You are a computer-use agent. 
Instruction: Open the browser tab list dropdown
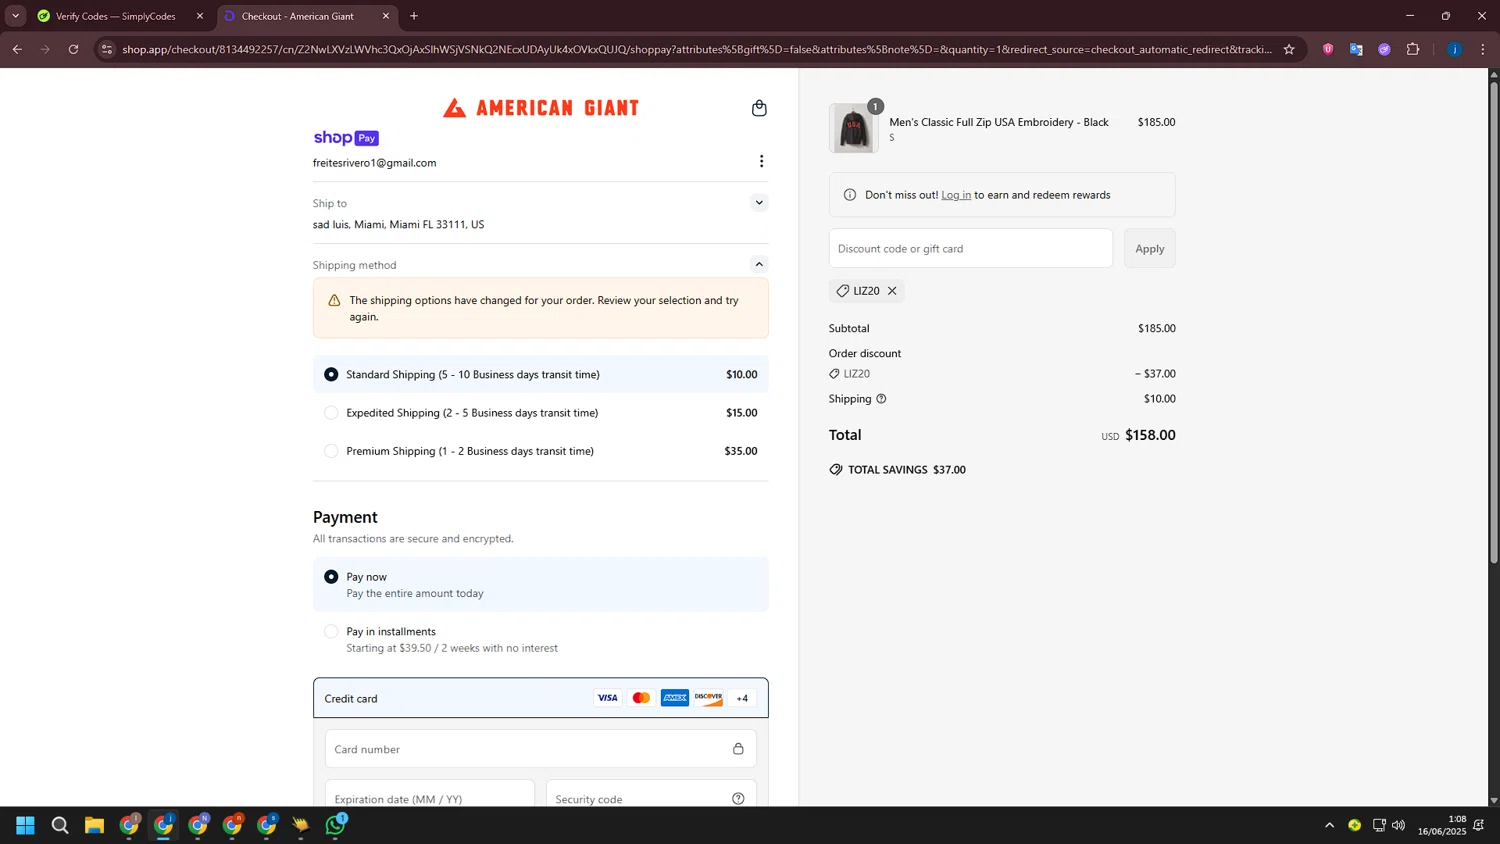[x=15, y=16]
